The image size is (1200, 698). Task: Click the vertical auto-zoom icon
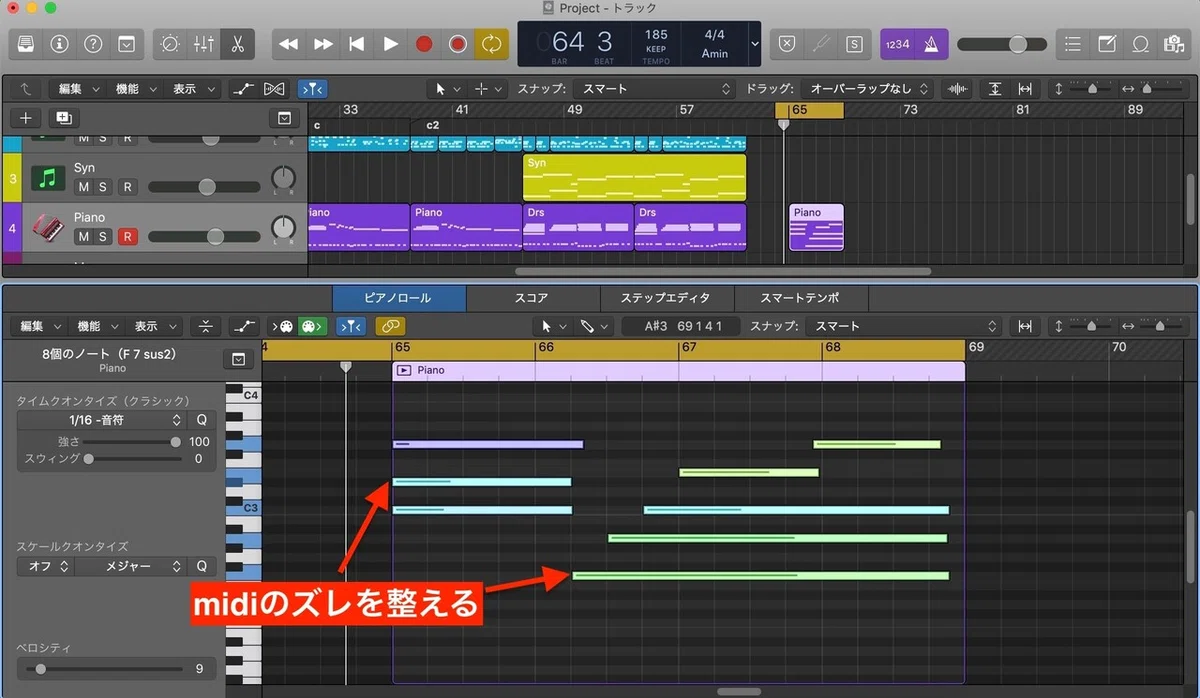(x=994, y=89)
